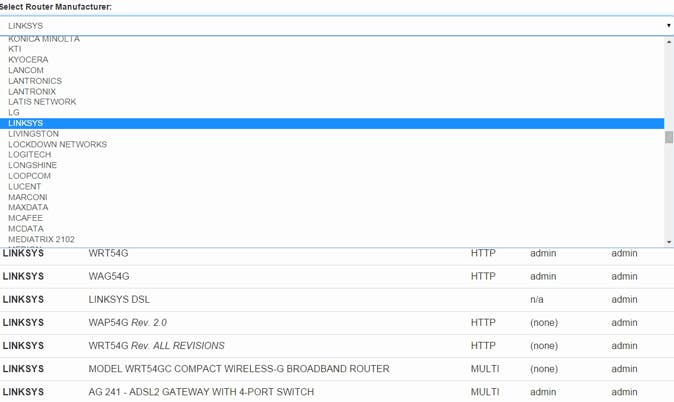
Task: Click WRT54G model cell with admin username
Action: click(x=108, y=253)
